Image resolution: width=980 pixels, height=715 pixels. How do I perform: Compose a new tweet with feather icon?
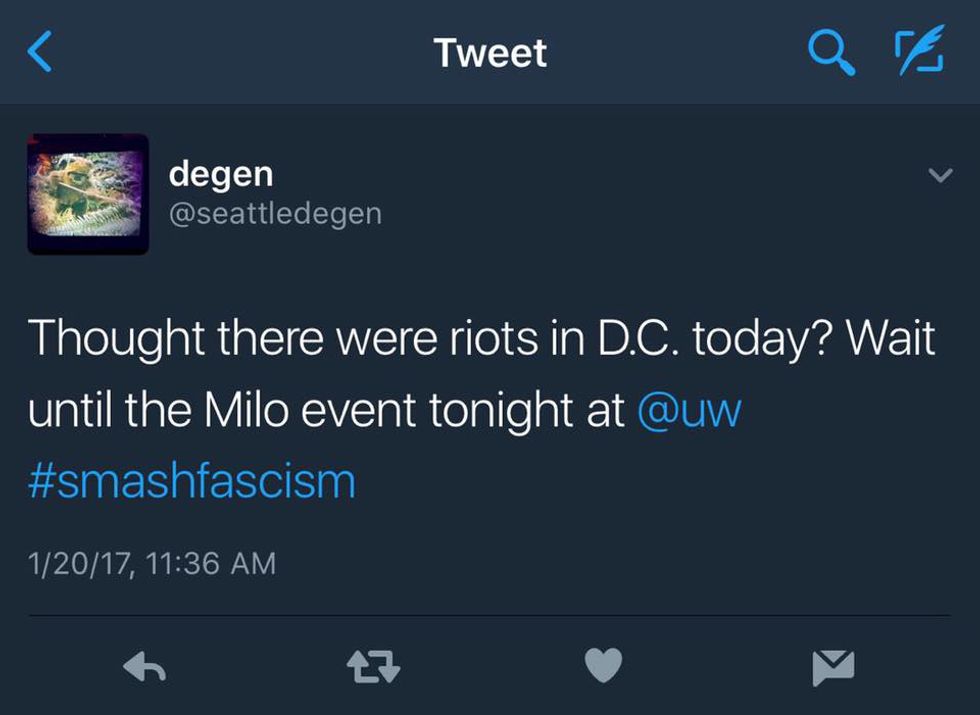[x=918, y=53]
